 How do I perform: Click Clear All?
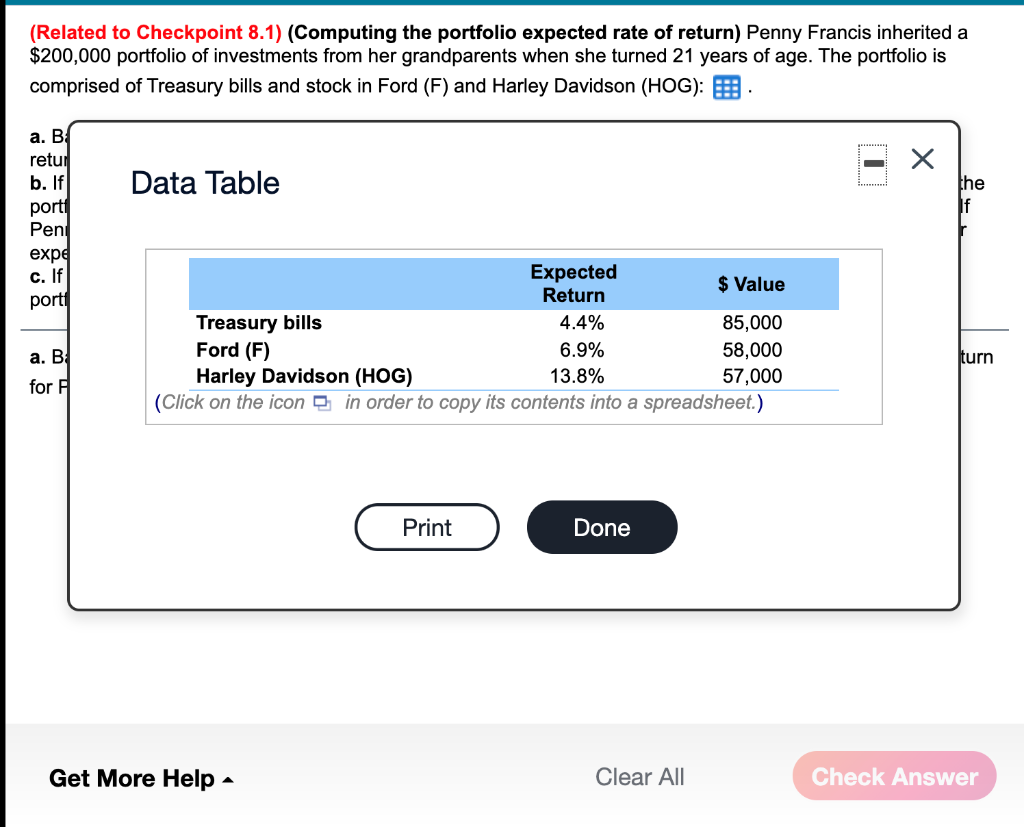click(639, 776)
